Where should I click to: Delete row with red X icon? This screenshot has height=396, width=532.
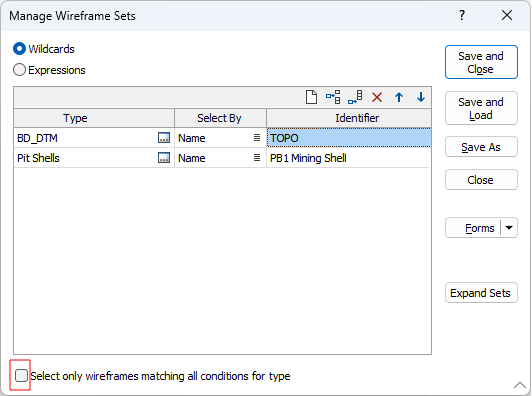pos(377,97)
